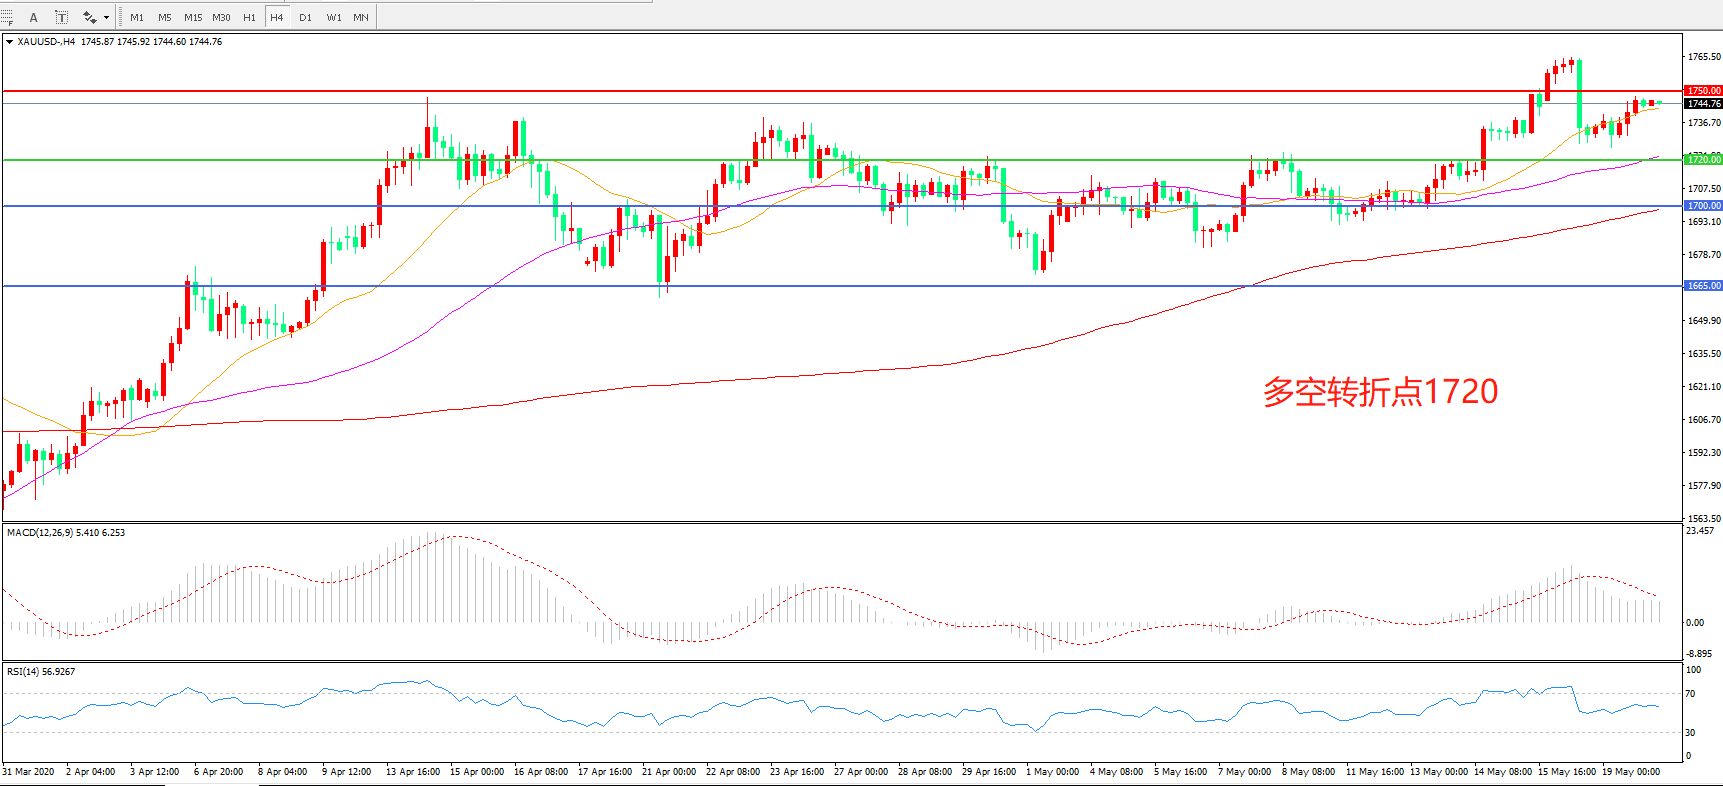1723x786 pixels.
Task: Select the Text Label tool
Action: pos(61,17)
